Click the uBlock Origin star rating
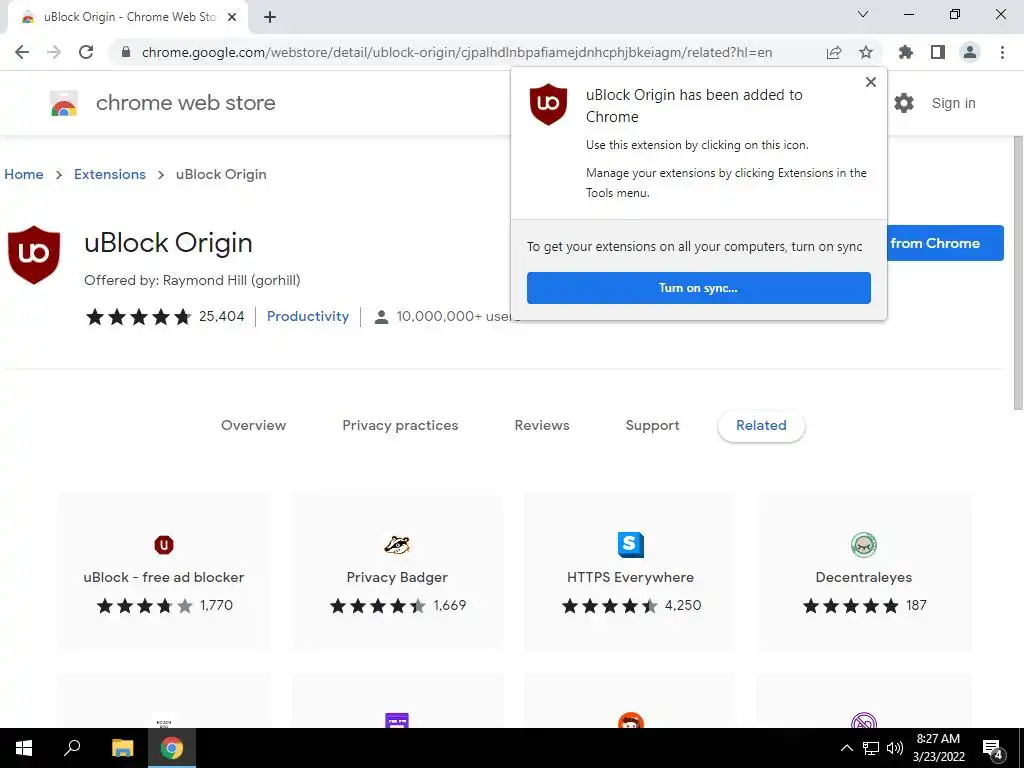1024x768 pixels. [138, 317]
